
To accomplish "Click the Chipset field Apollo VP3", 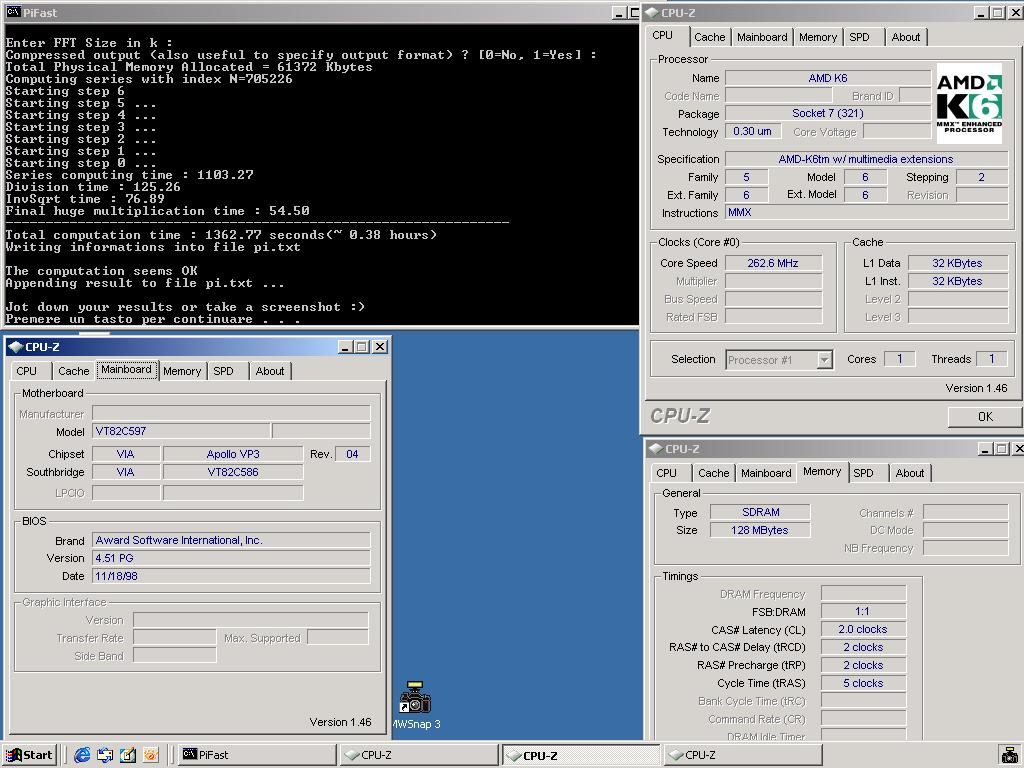I will coord(233,454).
